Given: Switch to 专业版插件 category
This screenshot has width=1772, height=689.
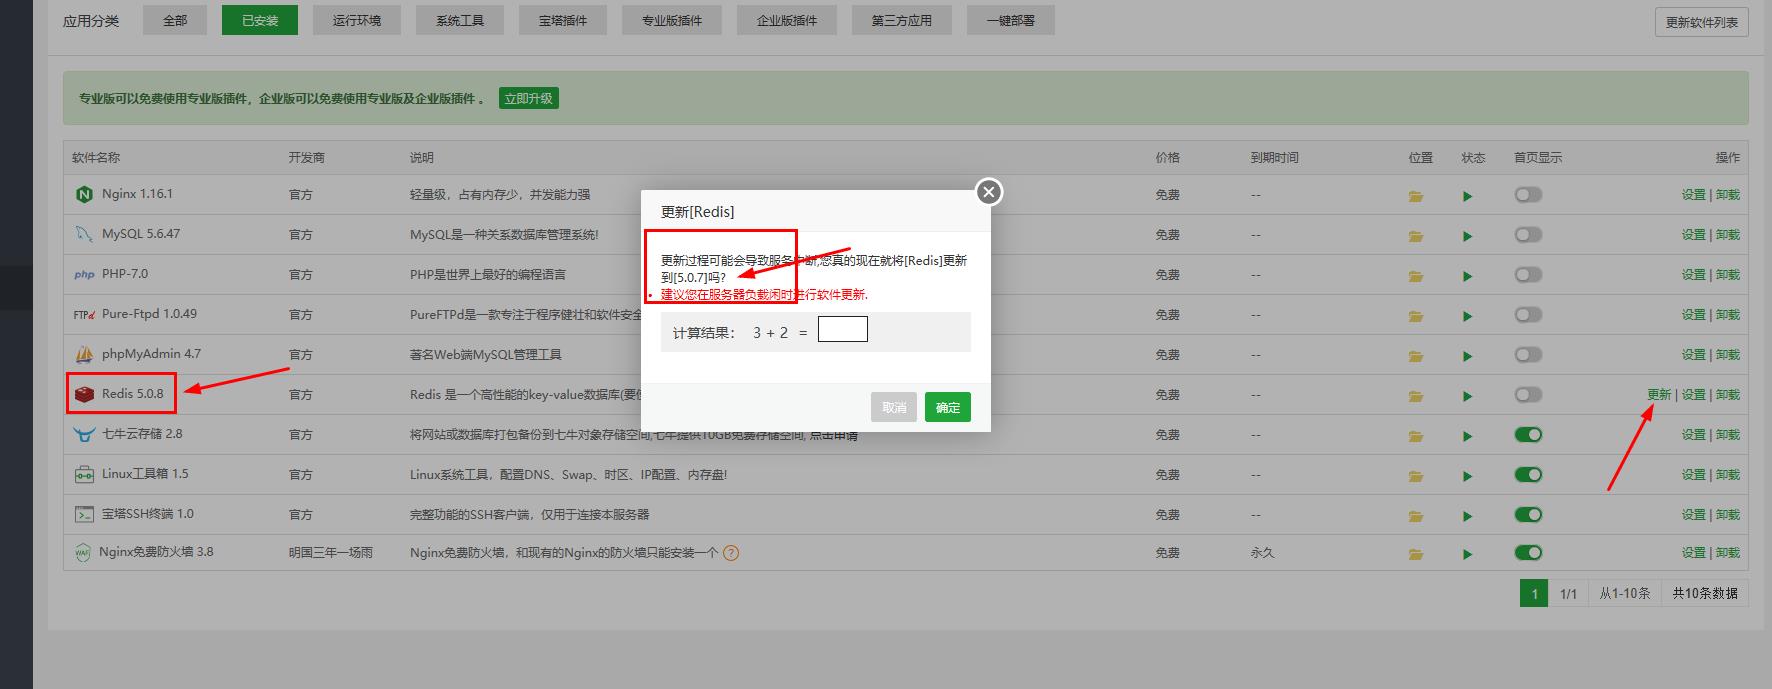Looking at the screenshot, I should (x=672, y=20).
